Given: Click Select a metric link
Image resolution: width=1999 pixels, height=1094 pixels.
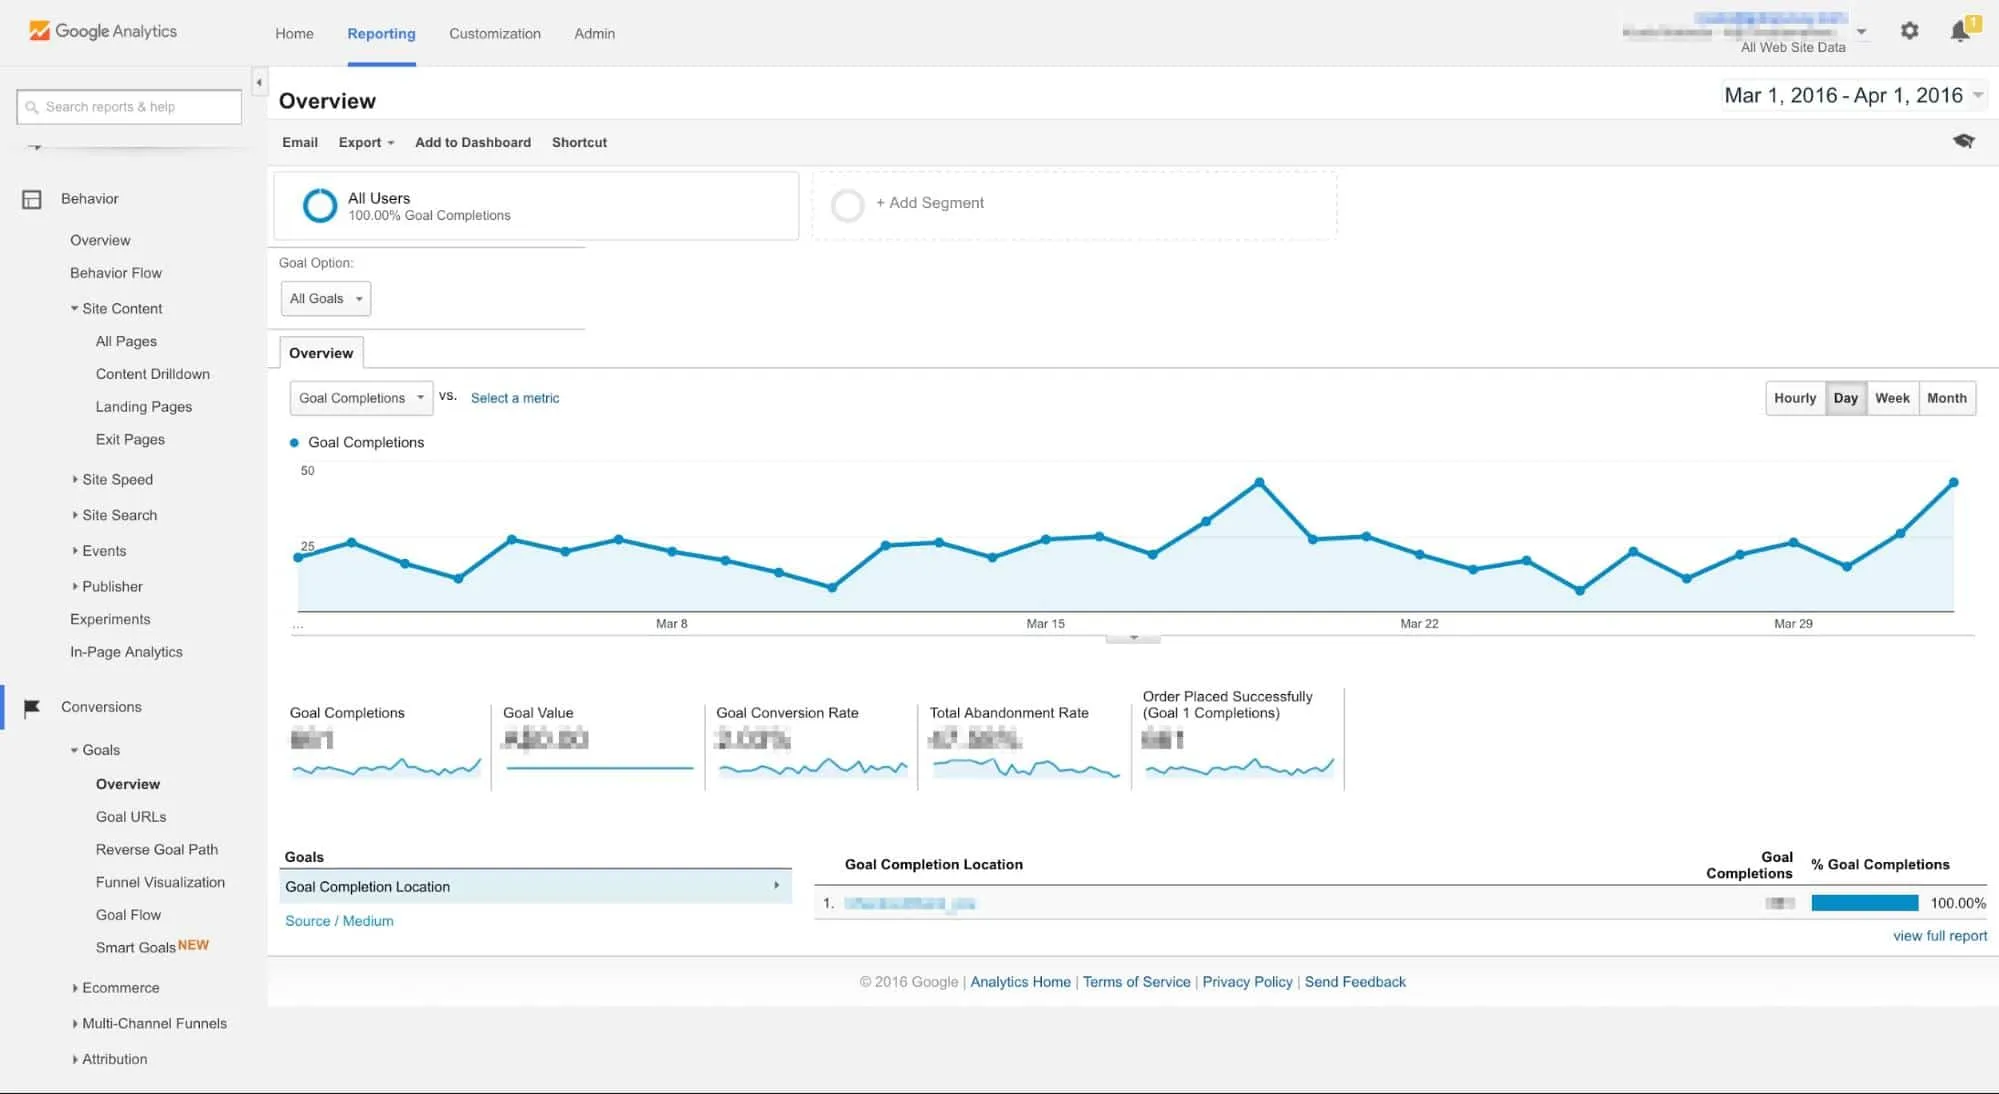Looking at the screenshot, I should 515,398.
